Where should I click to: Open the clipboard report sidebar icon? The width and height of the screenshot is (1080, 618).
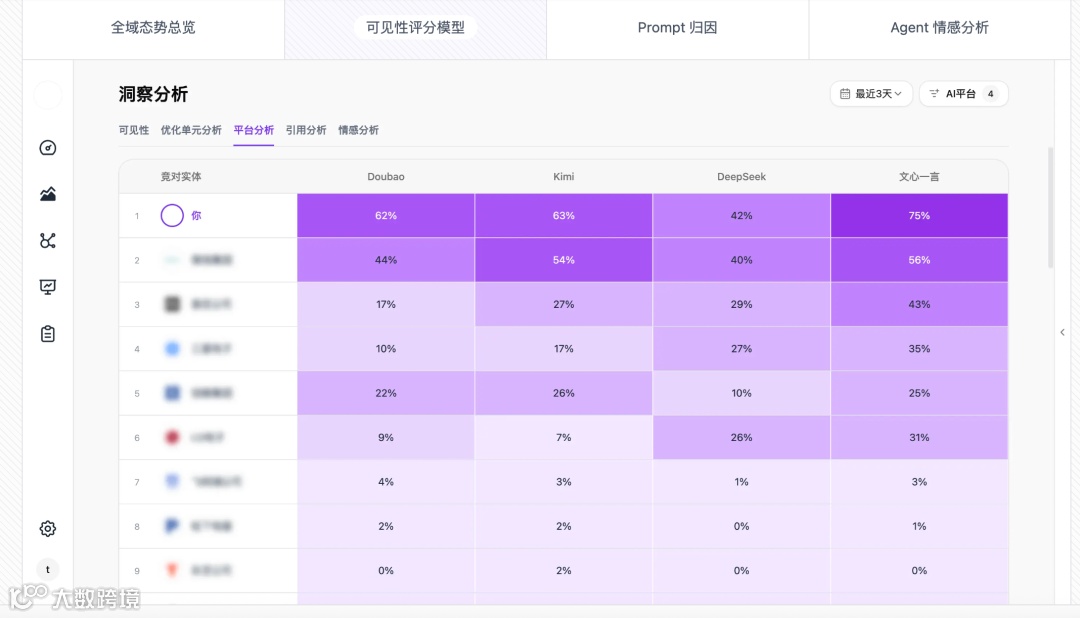[x=48, y=334]
